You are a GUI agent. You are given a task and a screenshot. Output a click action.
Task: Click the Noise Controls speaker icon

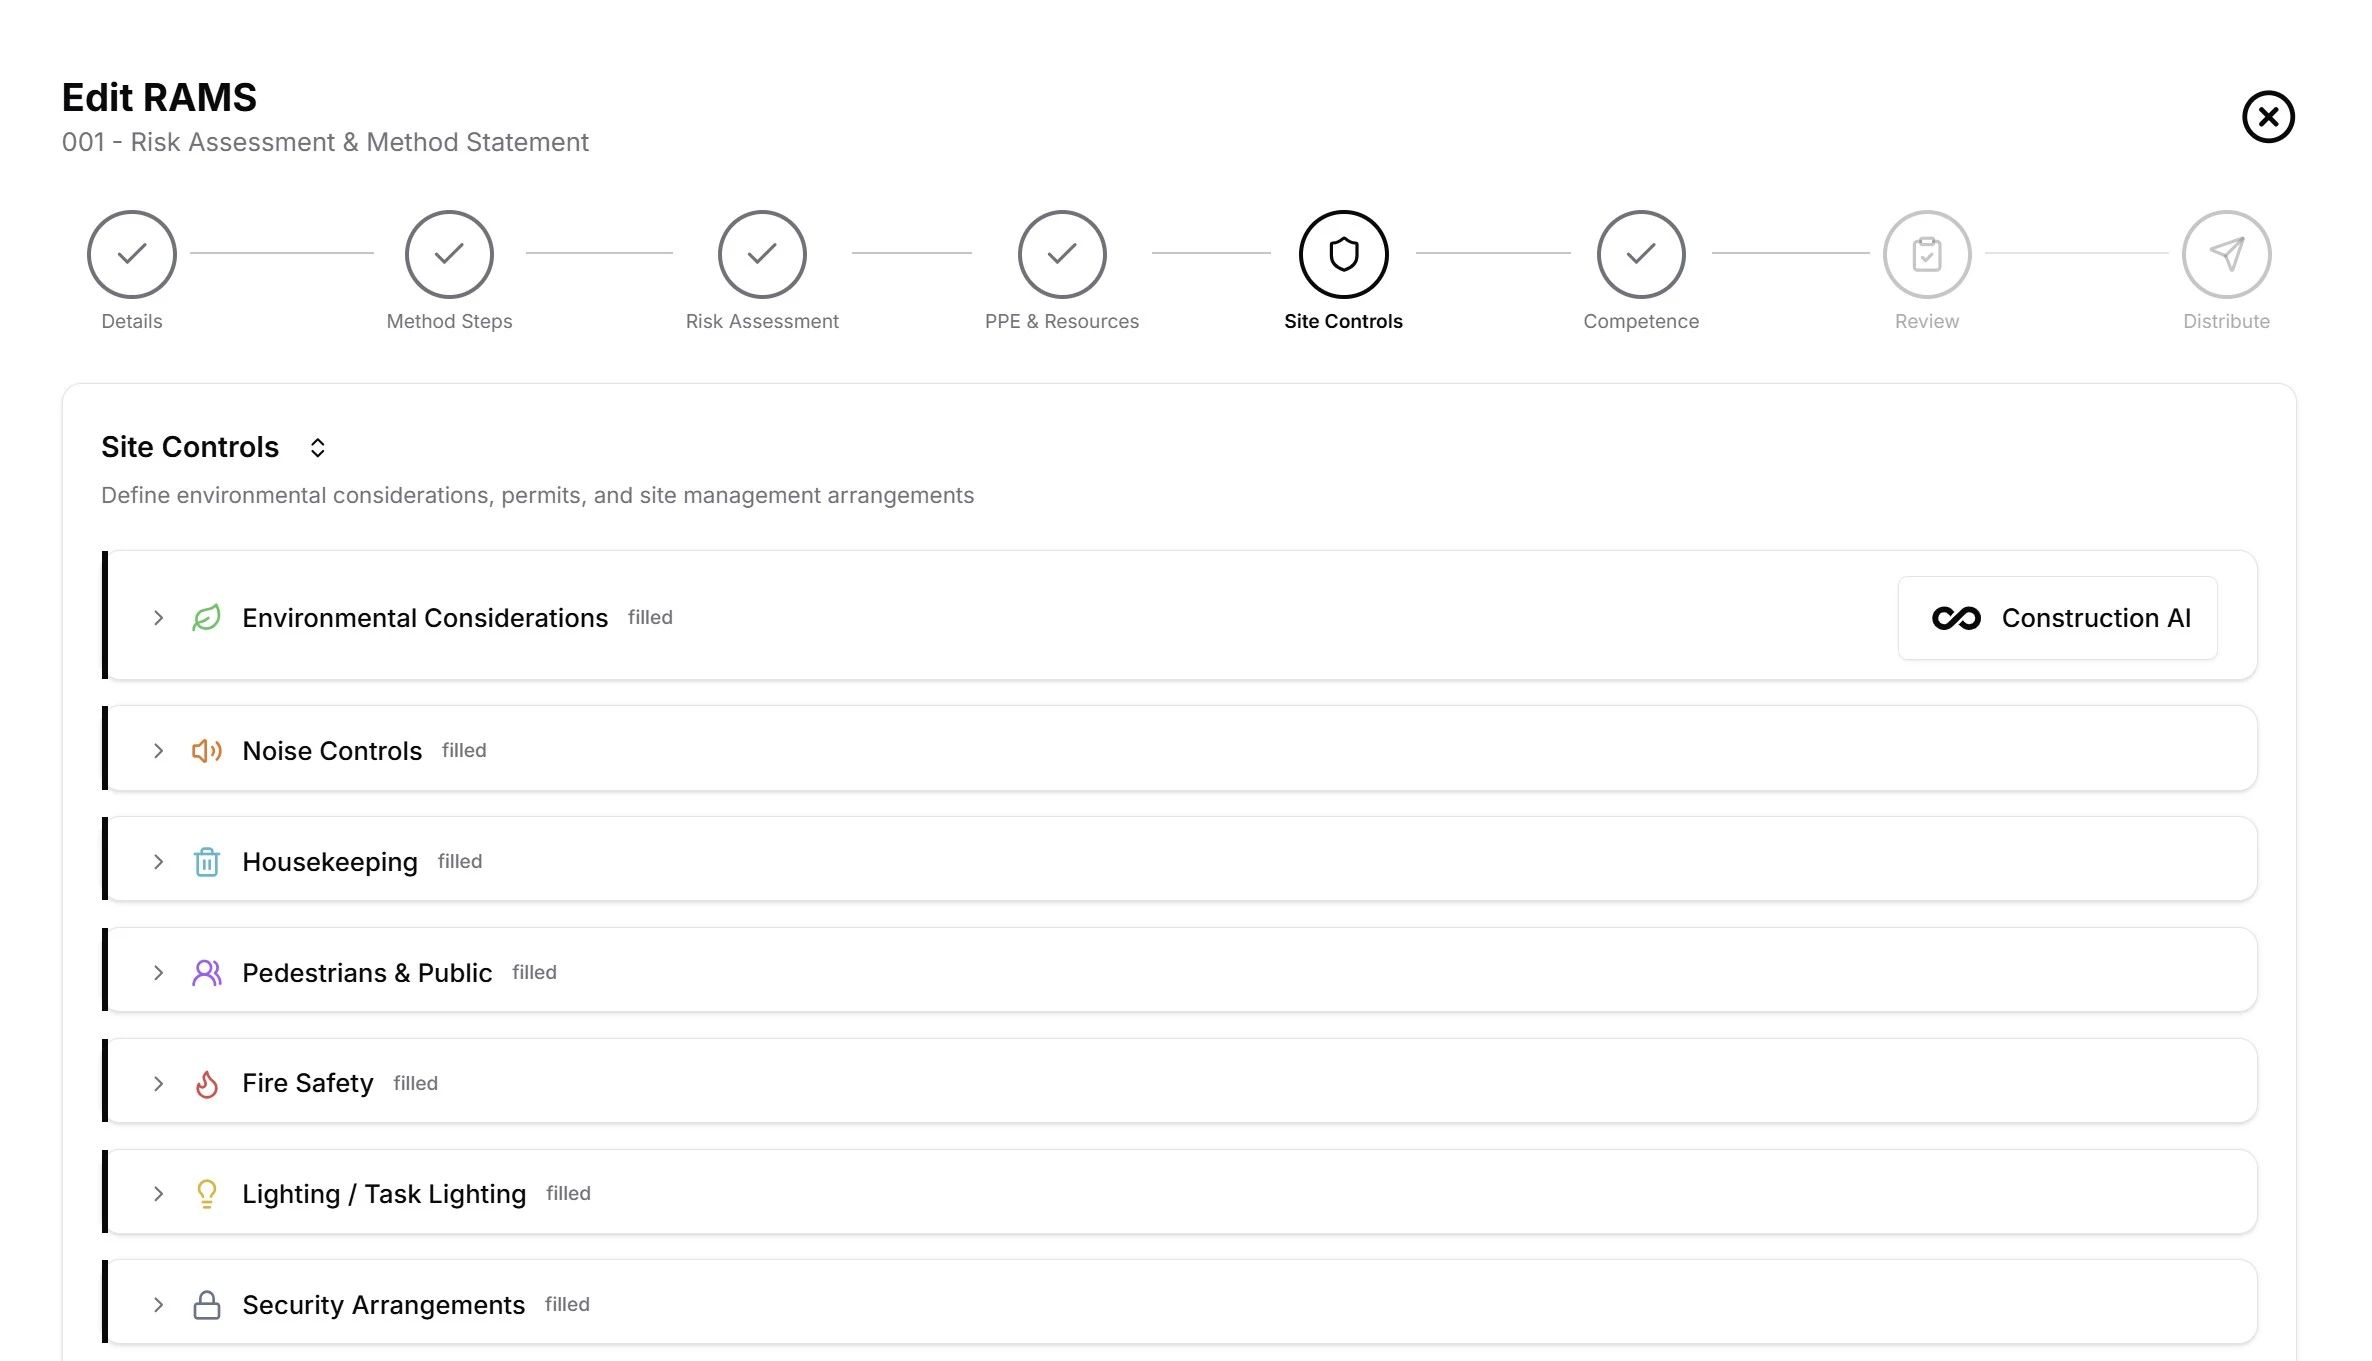(x=207, y=750)
